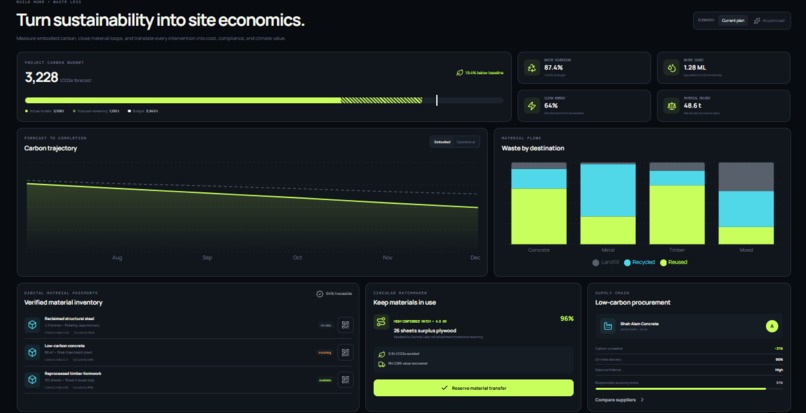Click the chevron next to Compare suppliers
806x413 pixels.
pos(642,400)
